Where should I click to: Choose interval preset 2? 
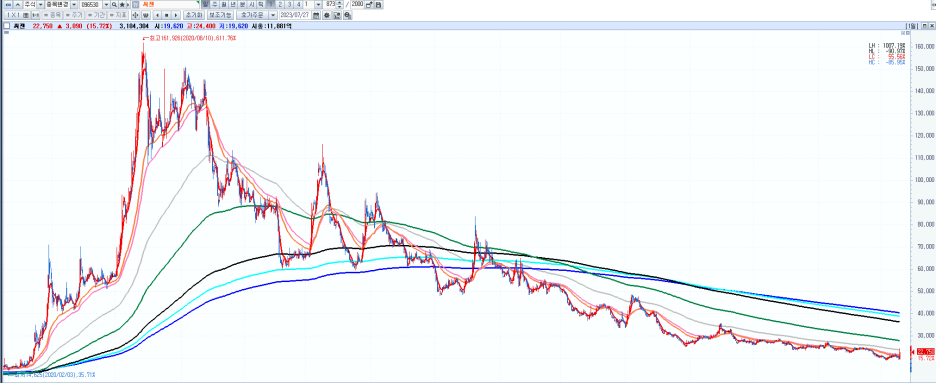280,4
